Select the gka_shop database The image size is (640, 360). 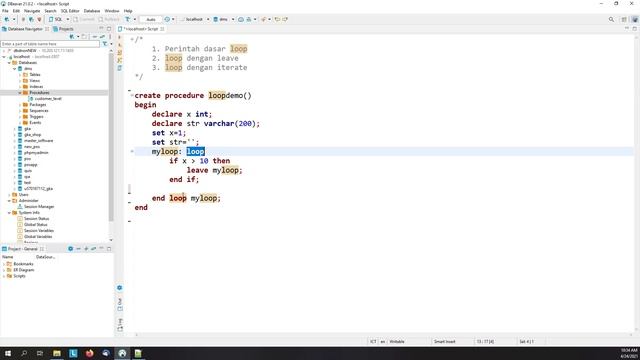32,135
